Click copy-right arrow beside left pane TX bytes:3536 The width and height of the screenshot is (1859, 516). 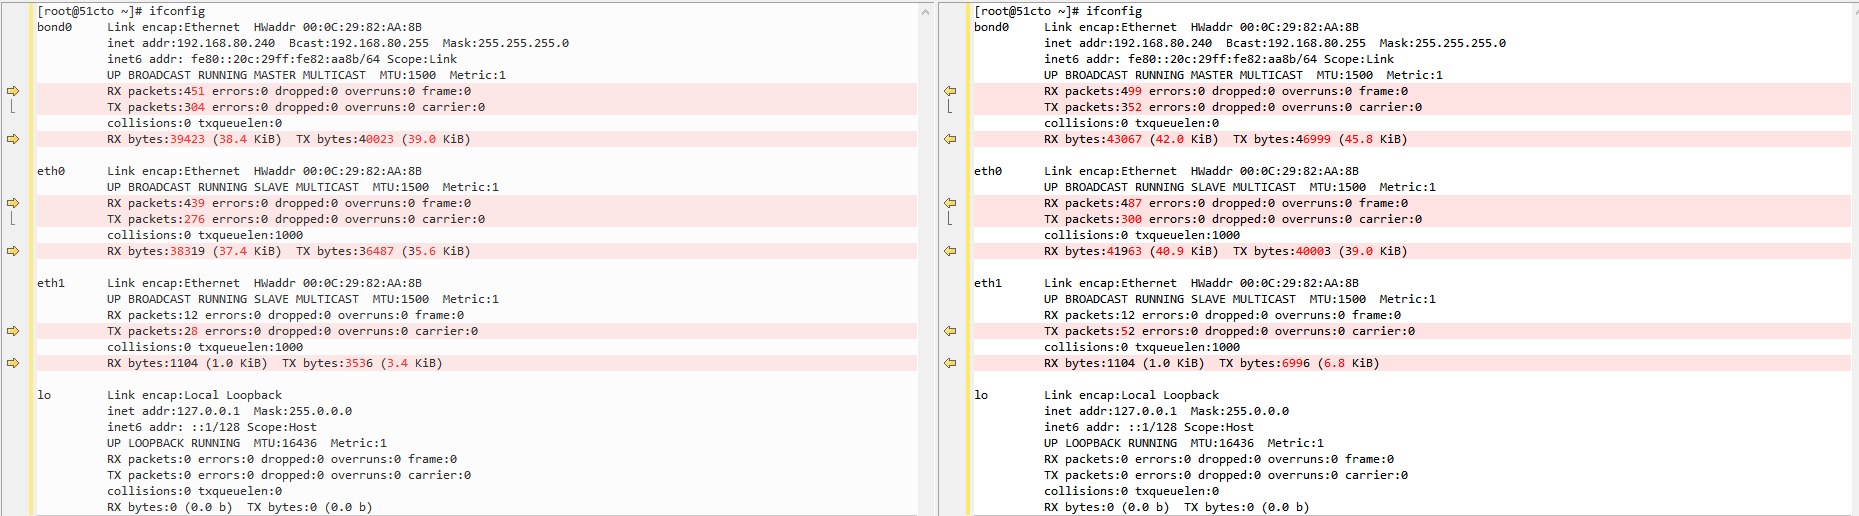pyautogui.click(x=13, y=363)
